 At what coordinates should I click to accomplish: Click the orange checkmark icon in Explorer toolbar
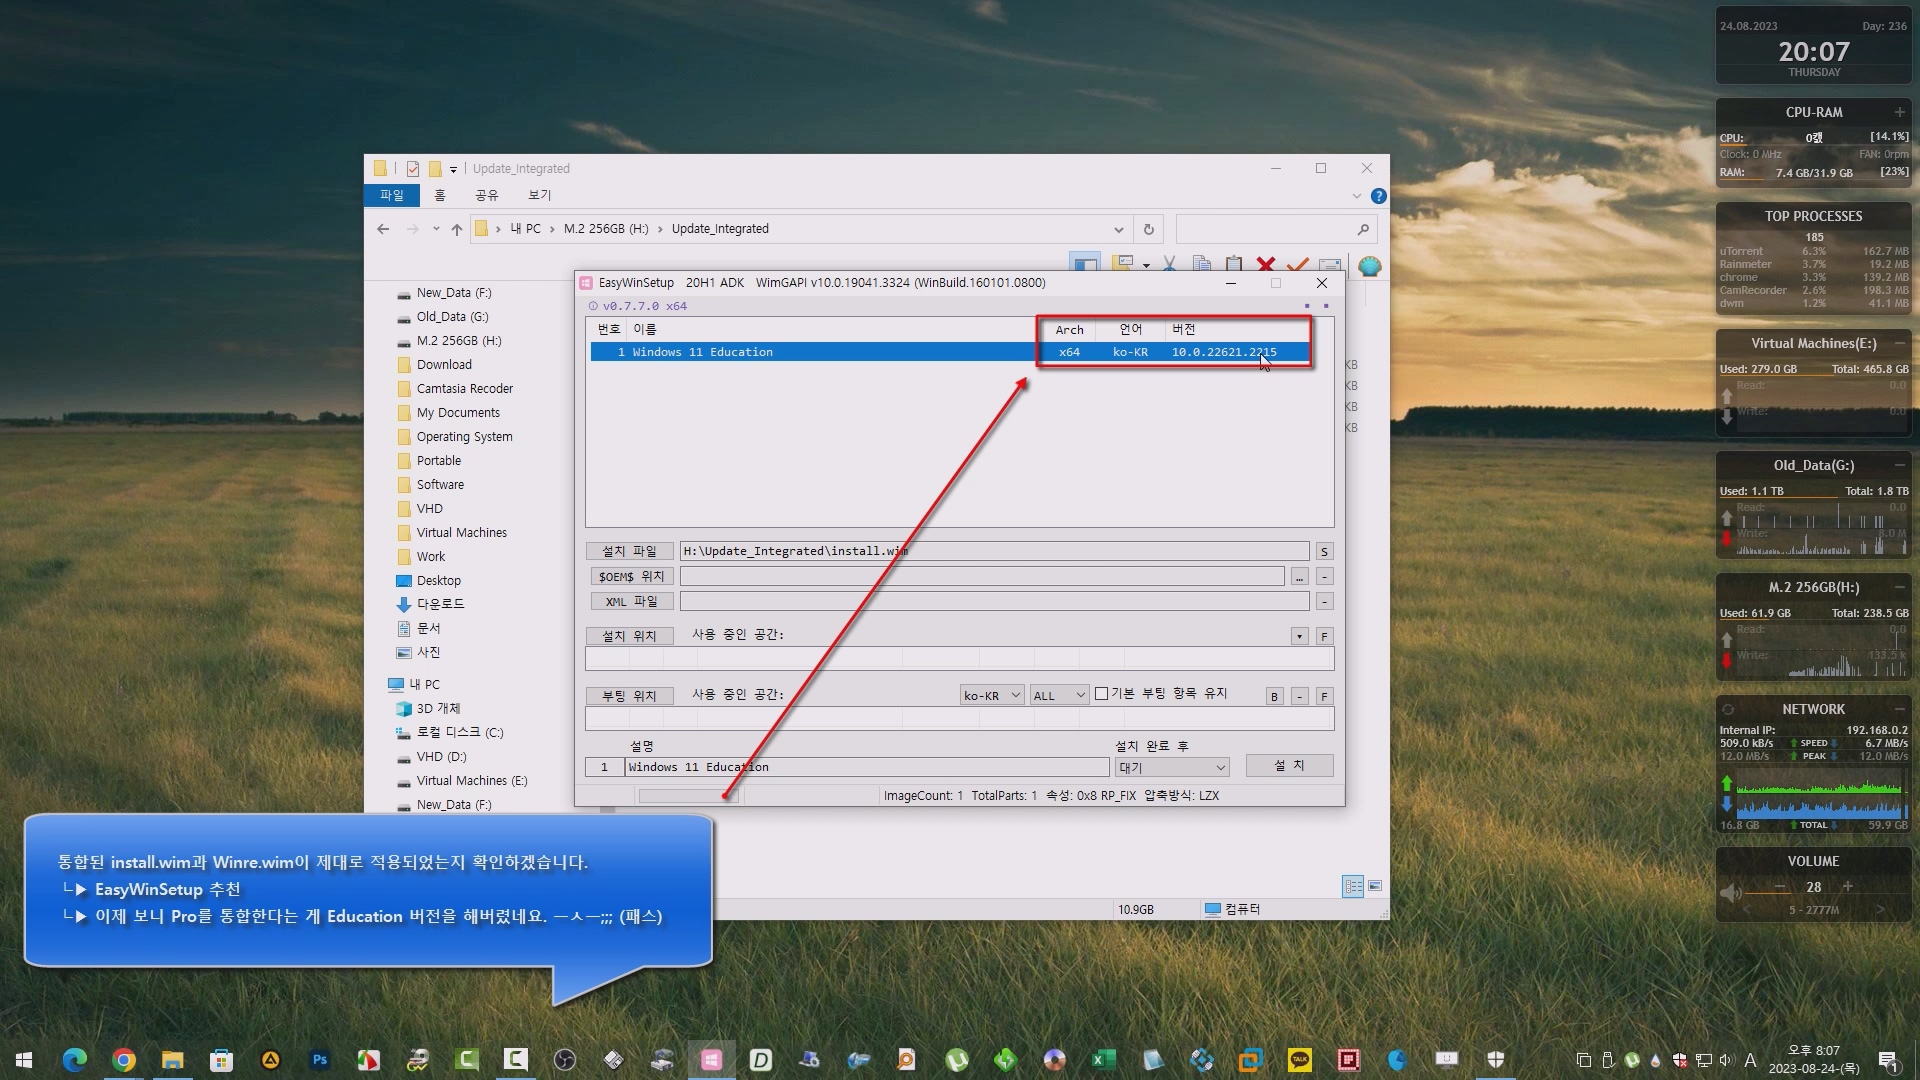click(1298, 264)
